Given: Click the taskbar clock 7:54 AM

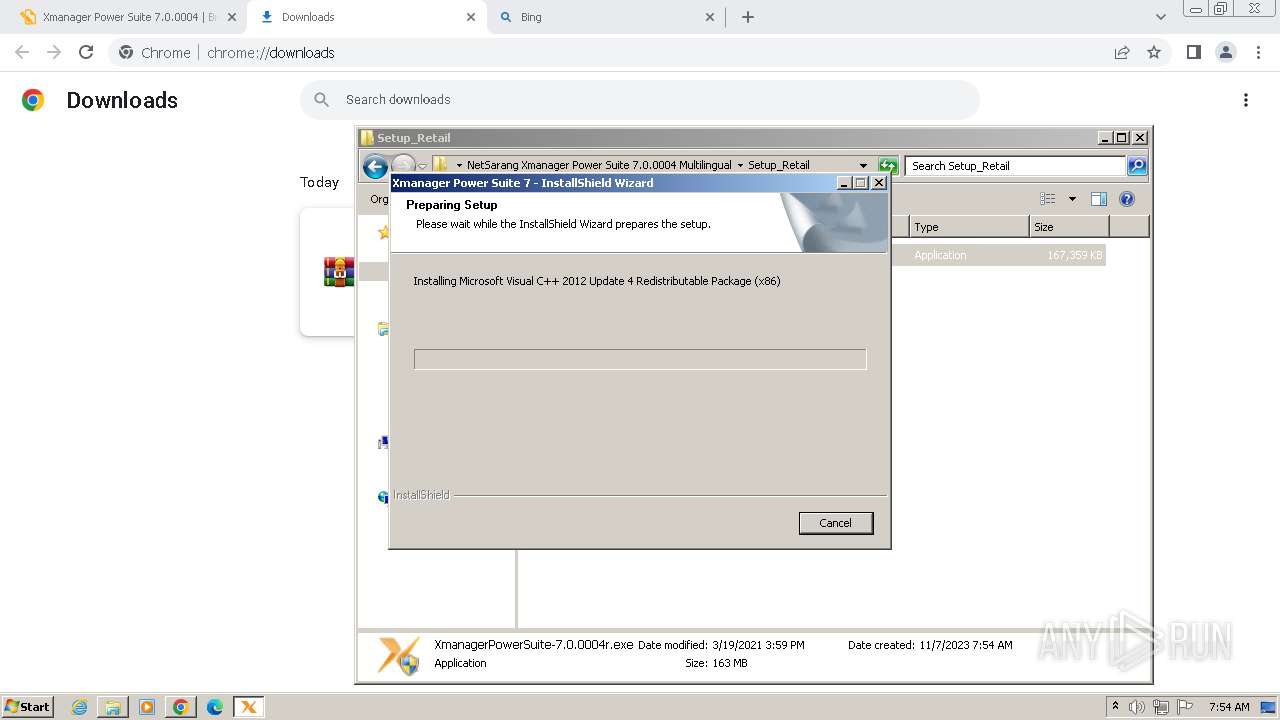Looking at the screenshot, I should pos(1228,707).
